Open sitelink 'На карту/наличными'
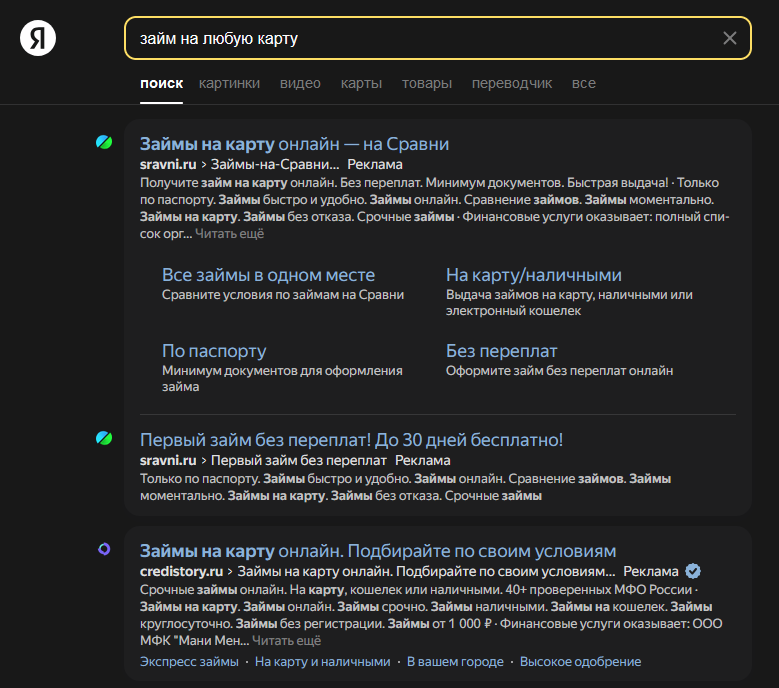Image resolution: width=779 pixels, height=688 pixels. coord(534,275)
